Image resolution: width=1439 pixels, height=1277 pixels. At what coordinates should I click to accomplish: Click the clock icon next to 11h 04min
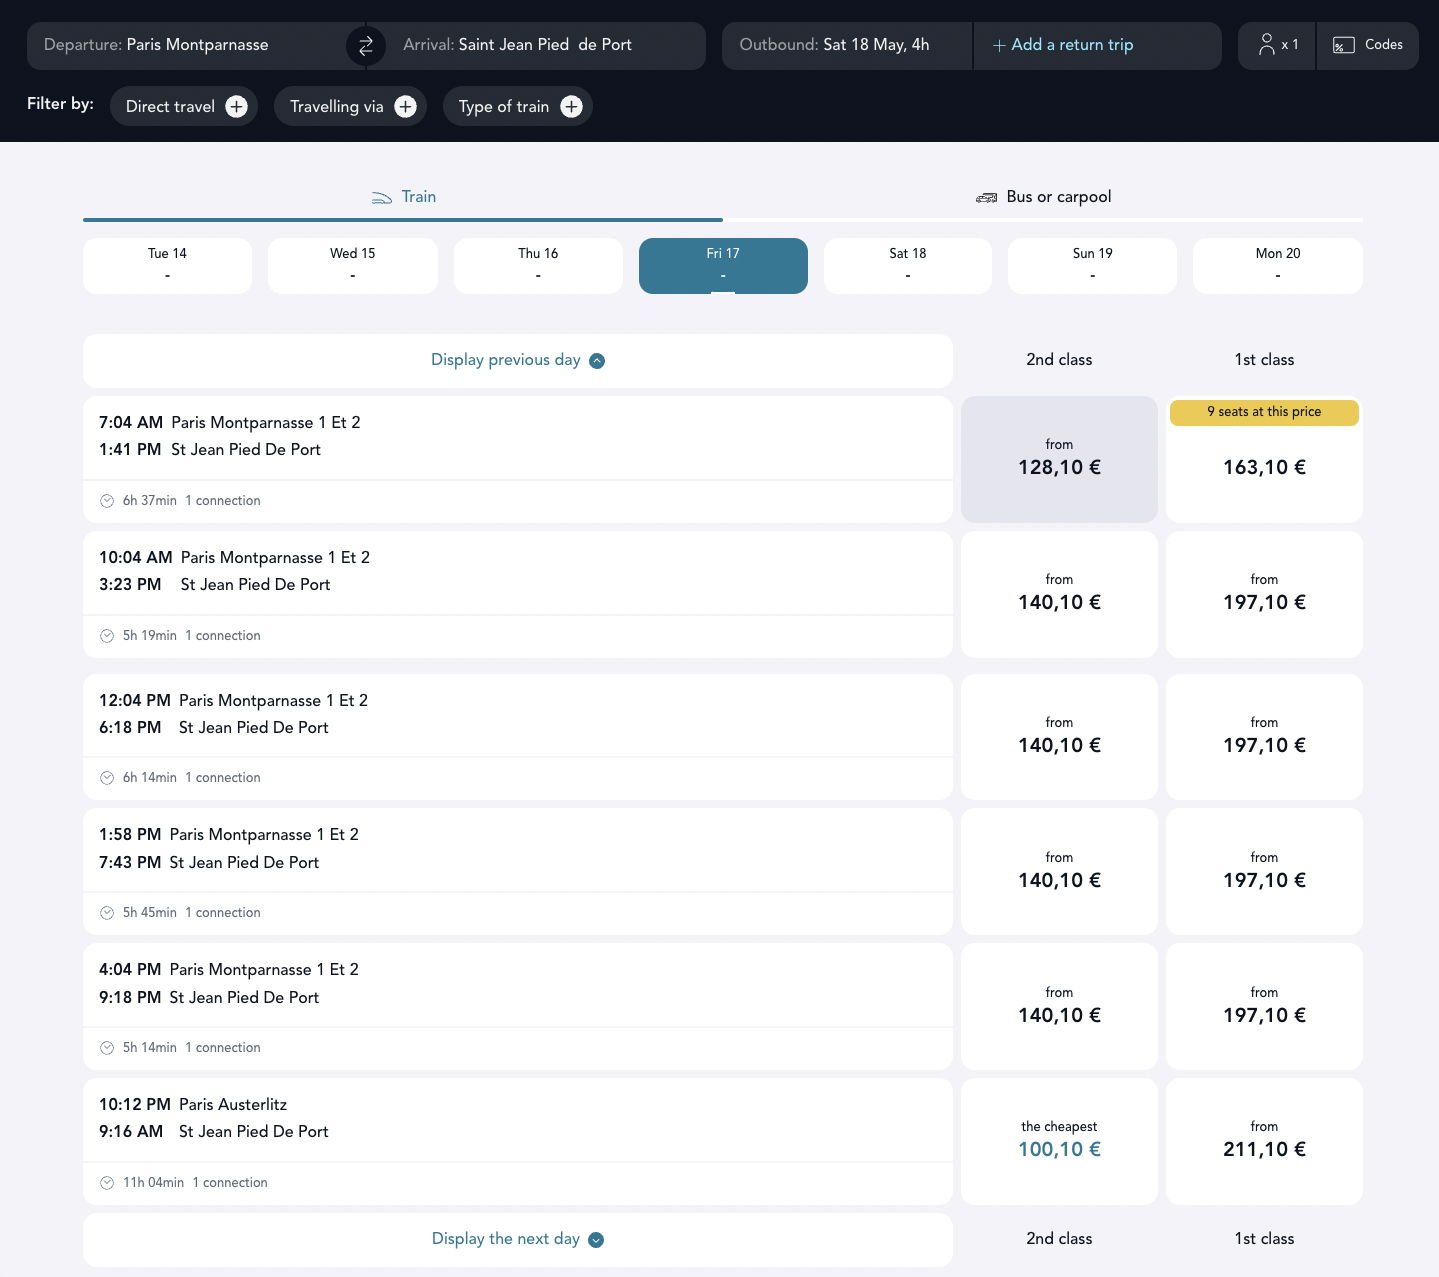tap(107, 1183)
